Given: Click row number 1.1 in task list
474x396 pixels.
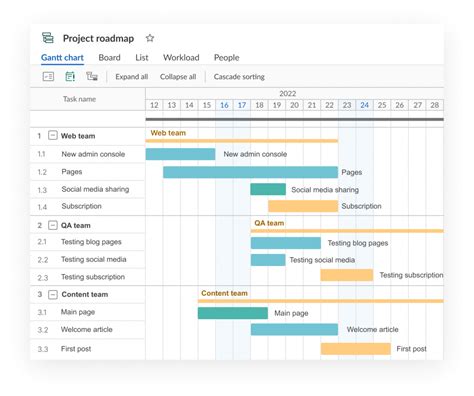Looking at the screenshot, I should coord(41,154).
